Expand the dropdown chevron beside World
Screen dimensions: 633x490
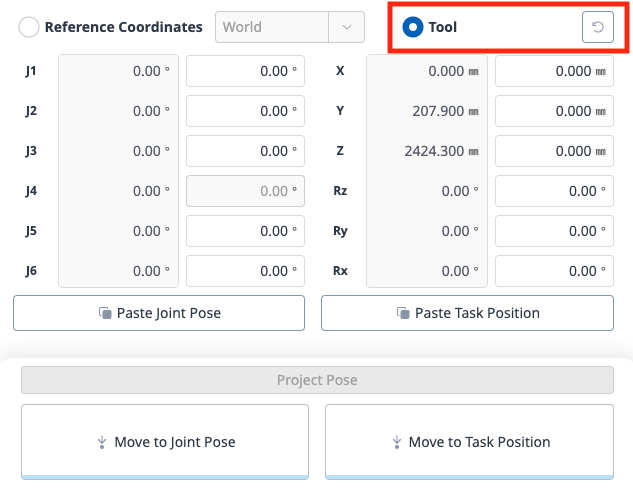click(x=346, y=27)
